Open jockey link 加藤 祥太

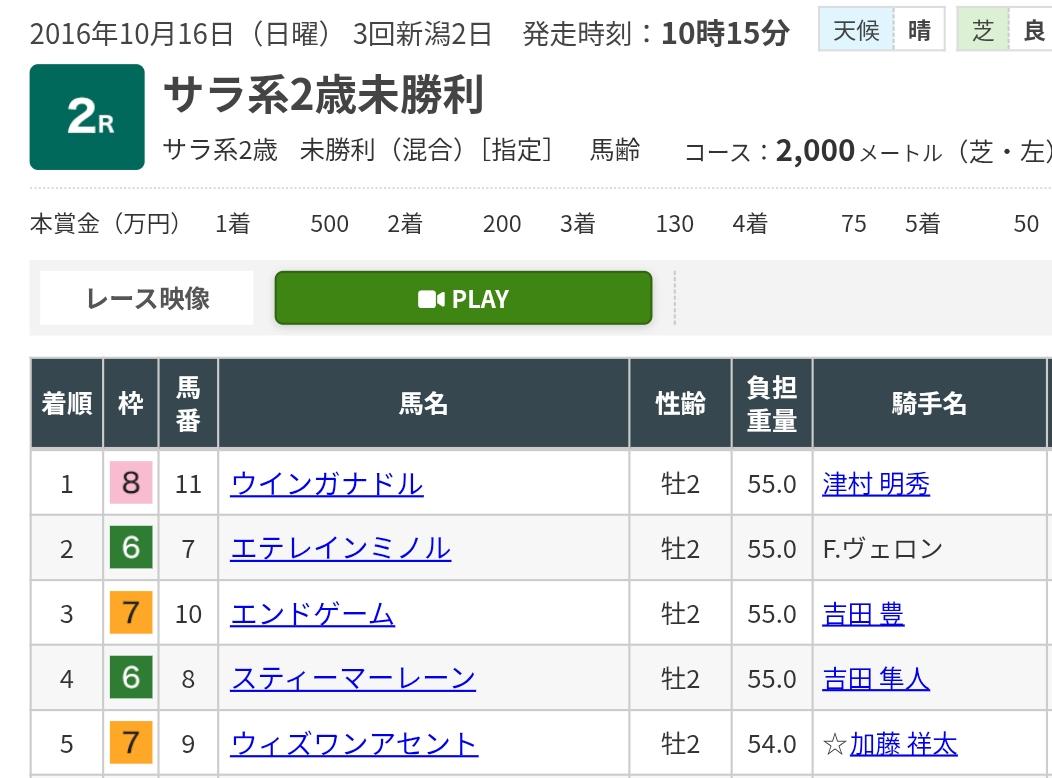pyautogui.click(x=903, y=744)
